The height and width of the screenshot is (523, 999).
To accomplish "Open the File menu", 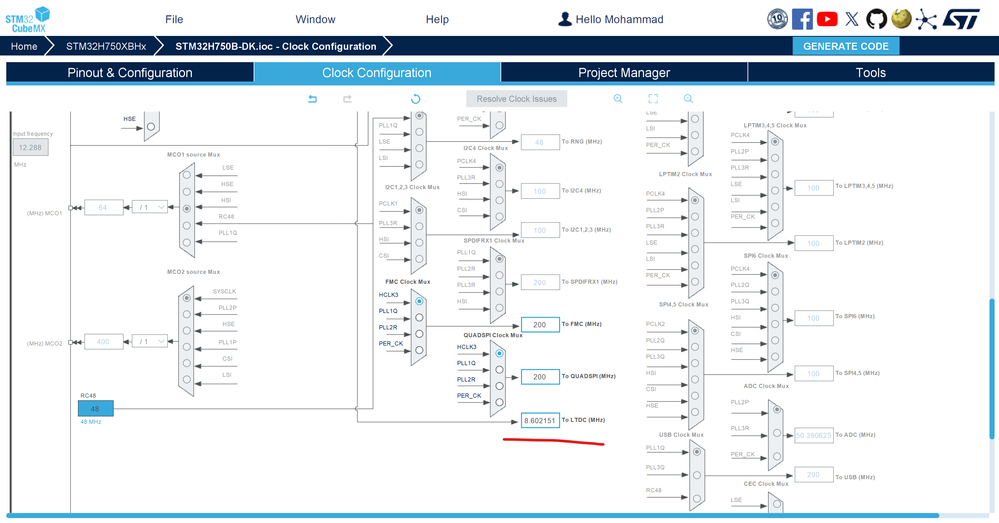I will pyautogui.click(x=174, y=19).
